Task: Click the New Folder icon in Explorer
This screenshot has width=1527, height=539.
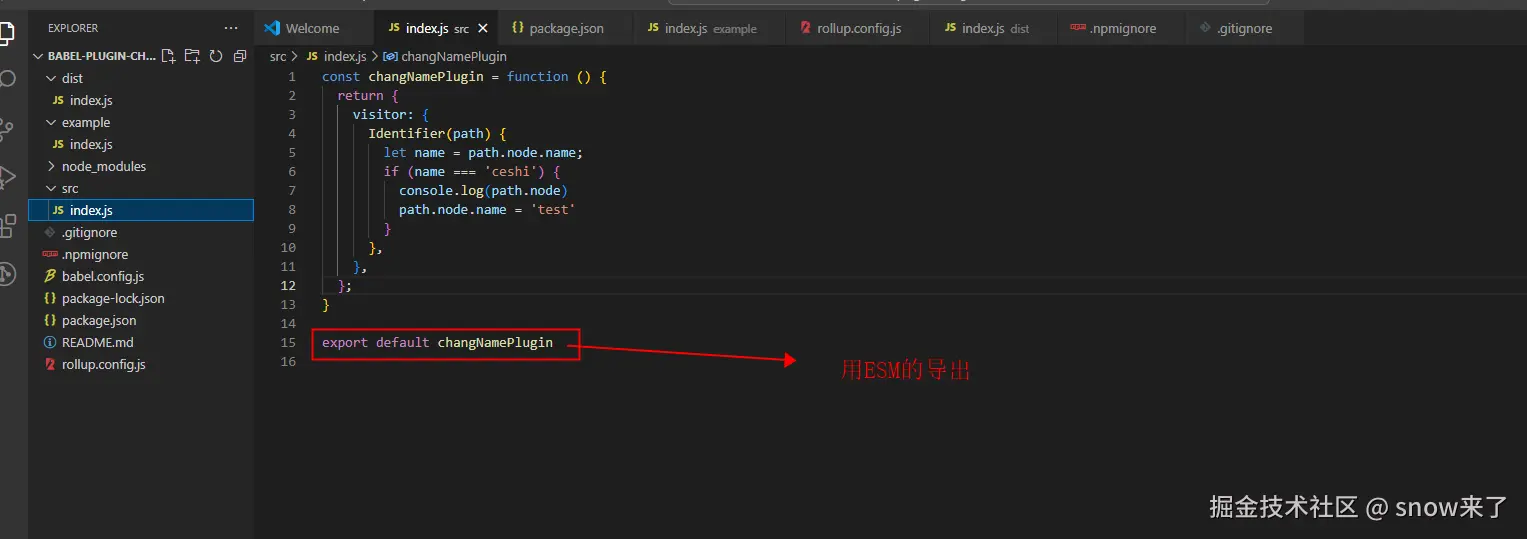Action: pos(192,56)
